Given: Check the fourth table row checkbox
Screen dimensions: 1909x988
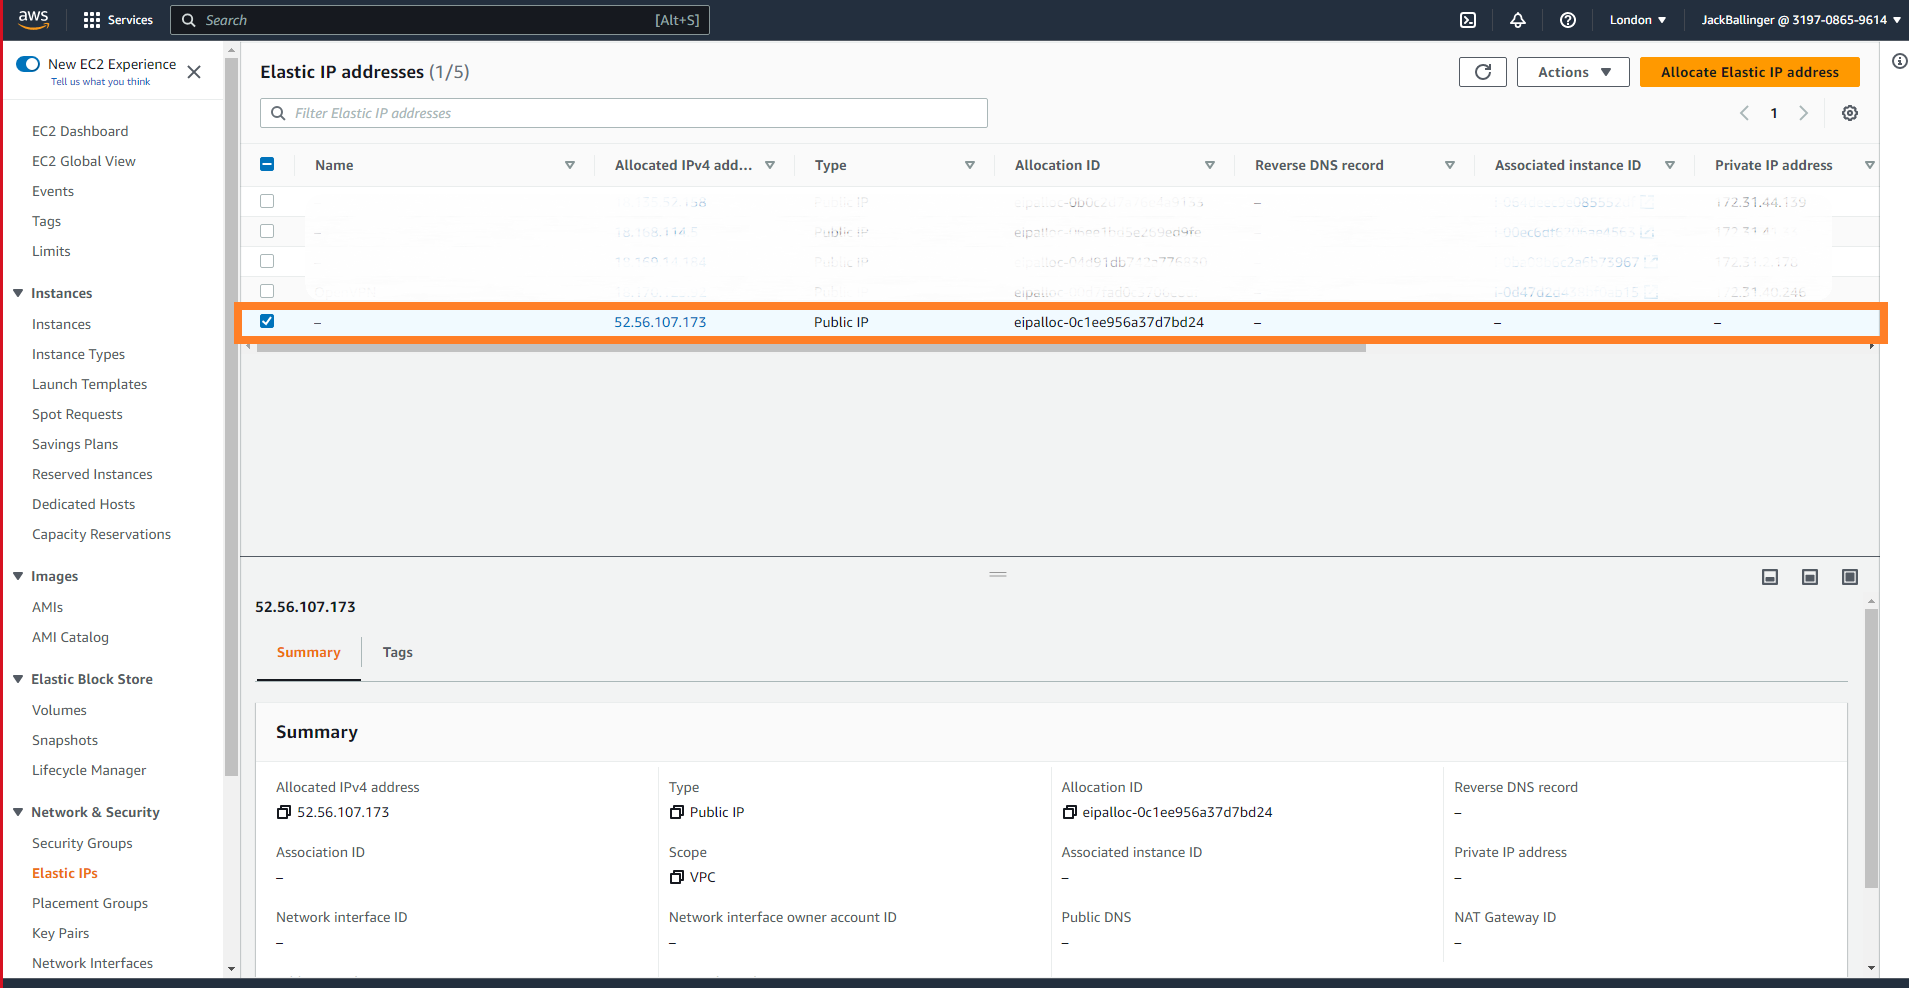Looking at the screenshot, I should coord(267,291).
